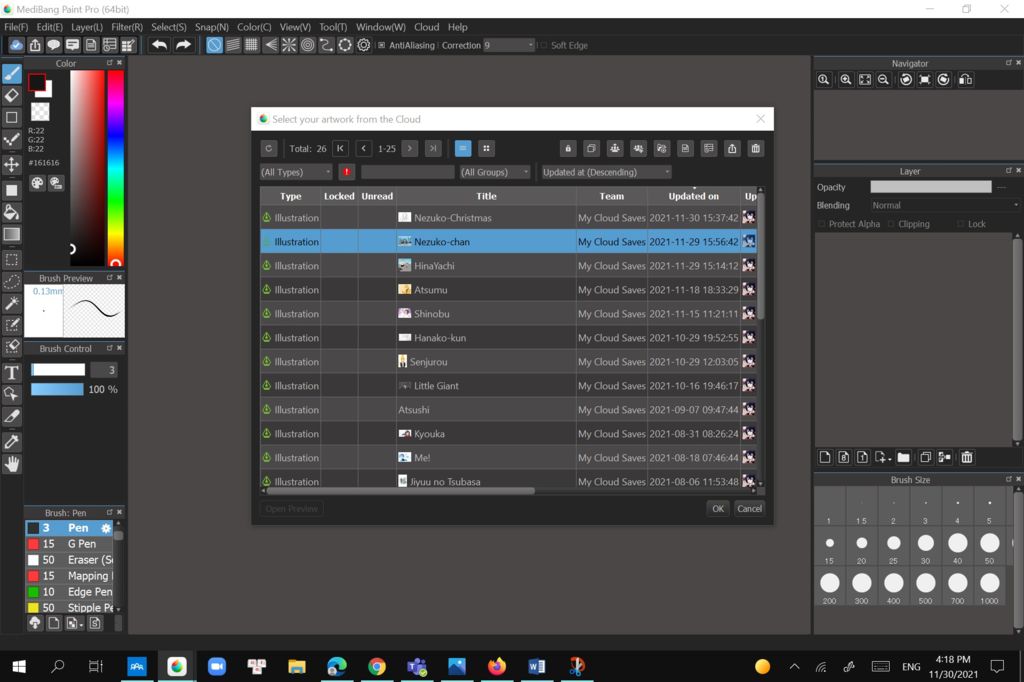Open File Explorer from the taskbar
The image size is (1024, 682).
(296, 666)
